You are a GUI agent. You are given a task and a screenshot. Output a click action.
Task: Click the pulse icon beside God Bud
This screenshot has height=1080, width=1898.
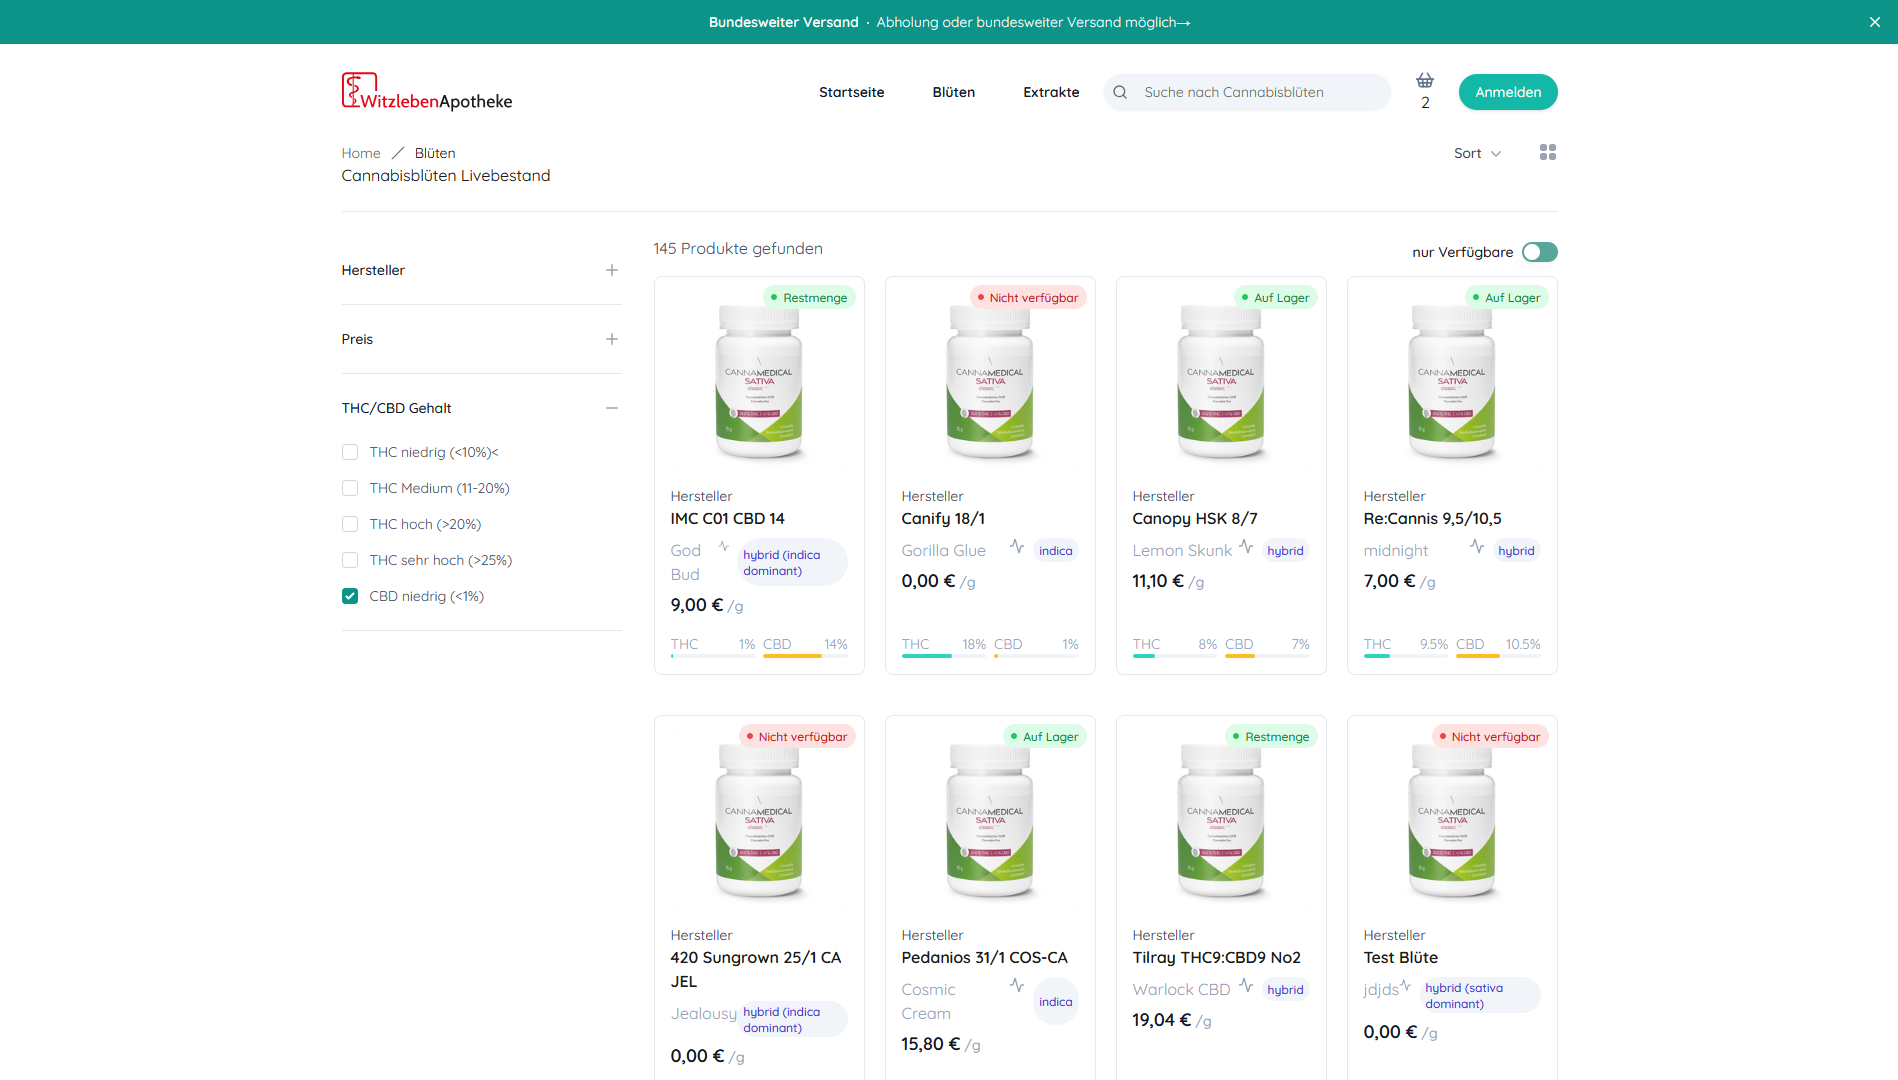point(723,546)
